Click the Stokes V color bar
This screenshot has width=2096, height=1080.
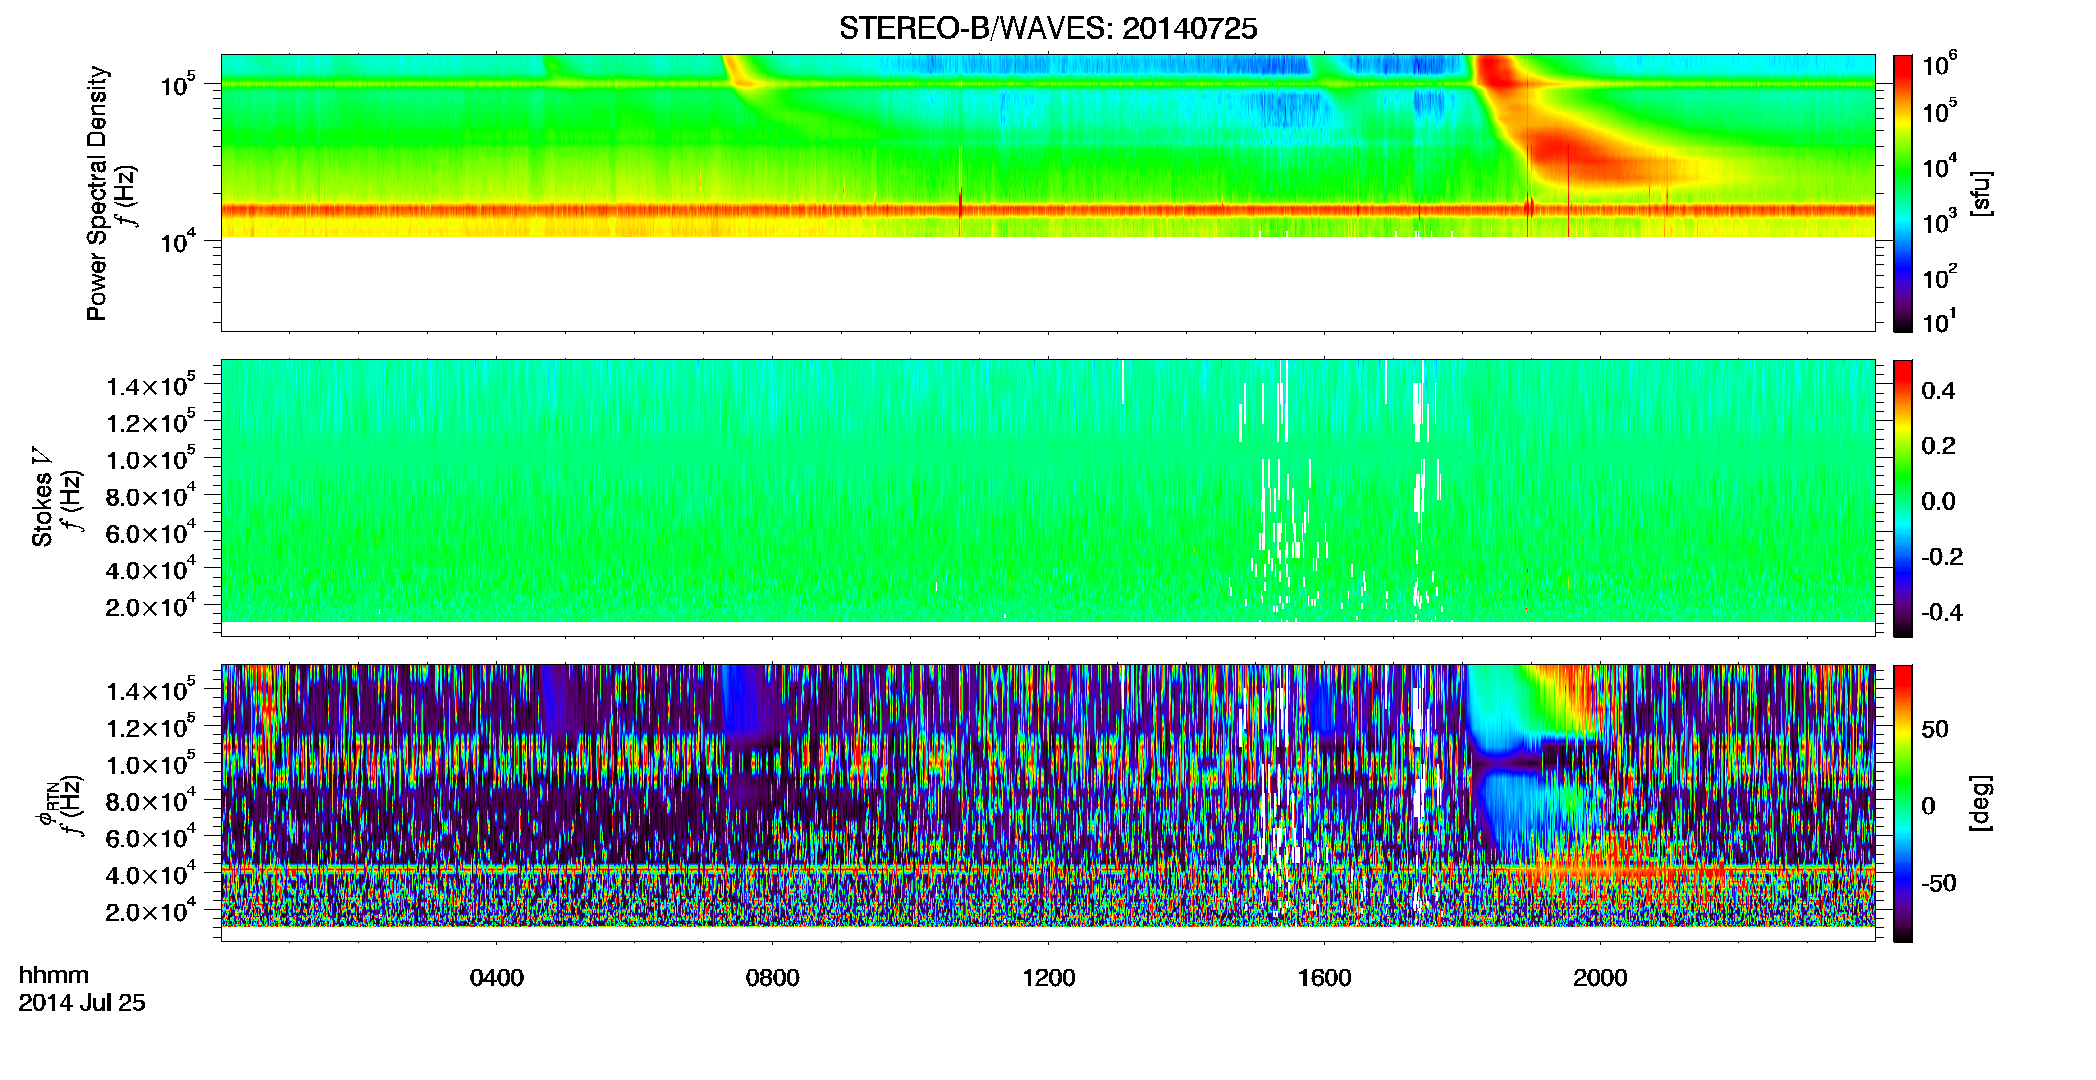click(x=1903, y=498)
